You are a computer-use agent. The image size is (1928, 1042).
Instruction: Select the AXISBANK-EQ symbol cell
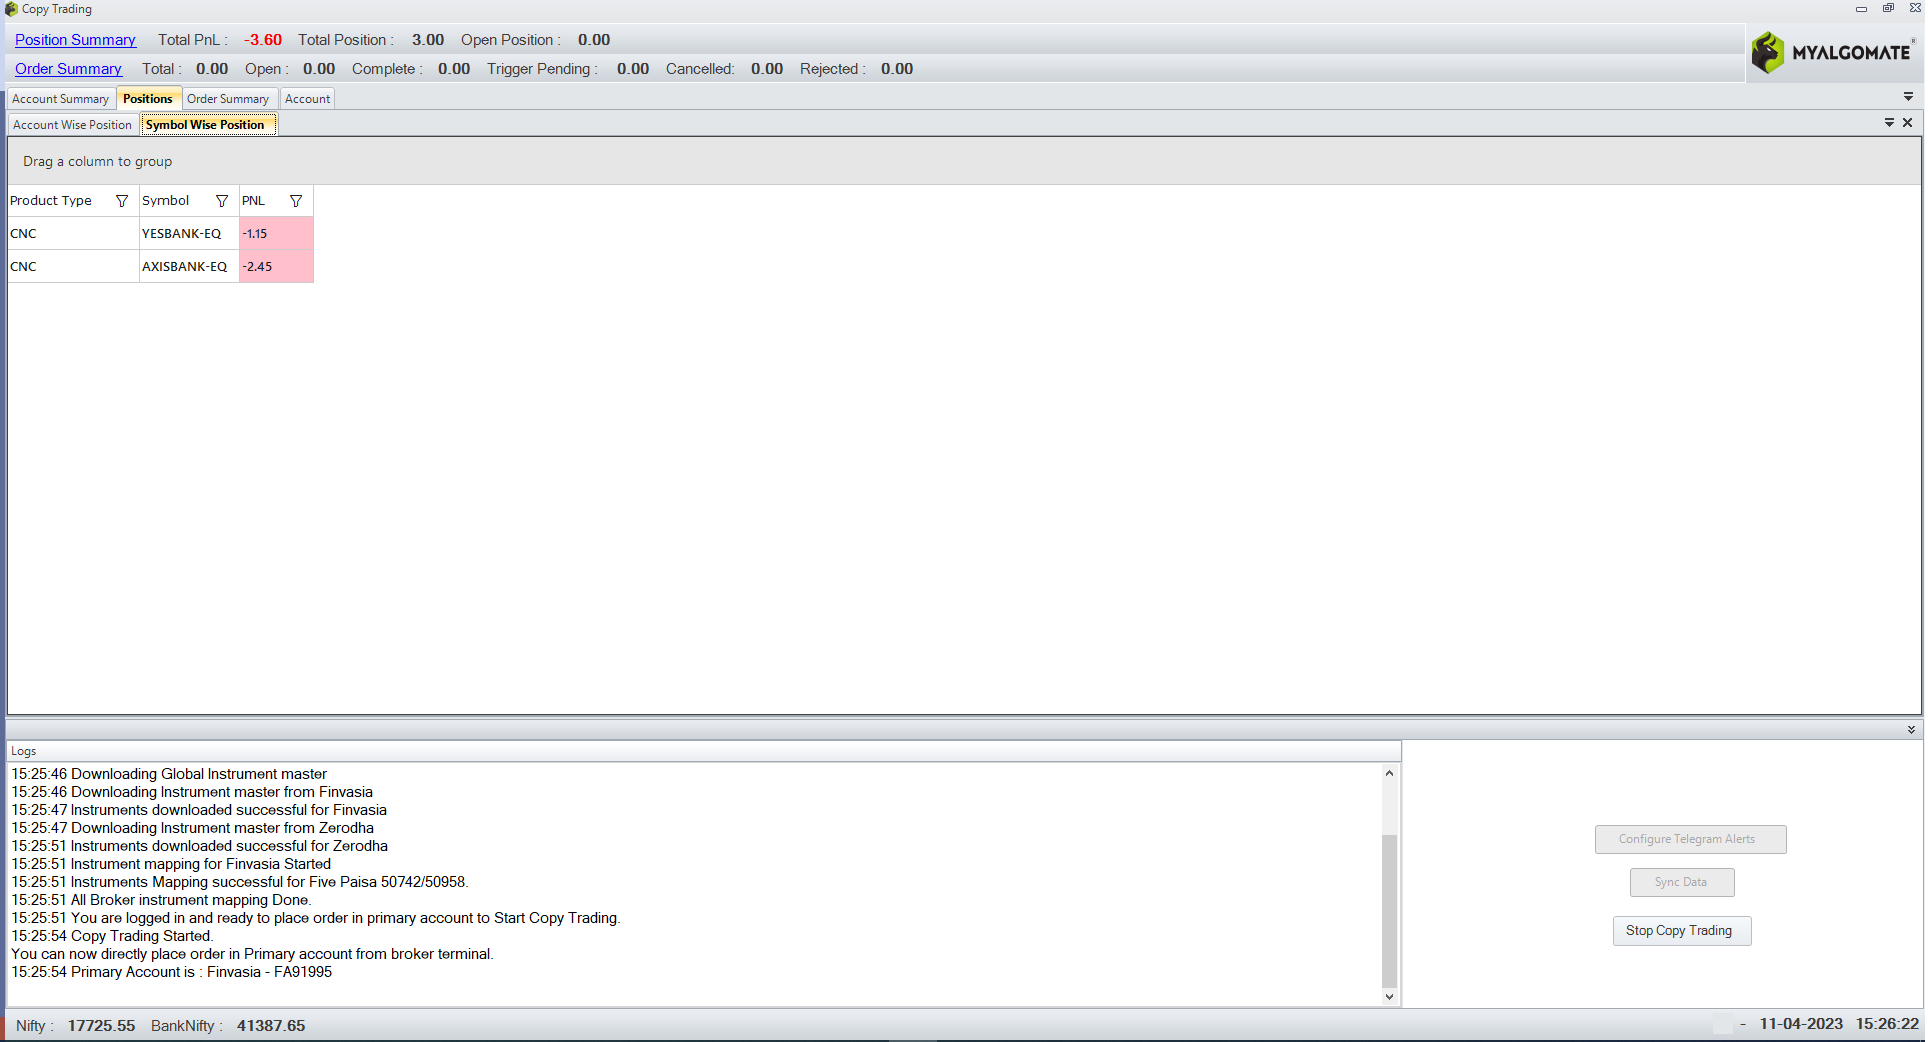click(x=189, y=267)
